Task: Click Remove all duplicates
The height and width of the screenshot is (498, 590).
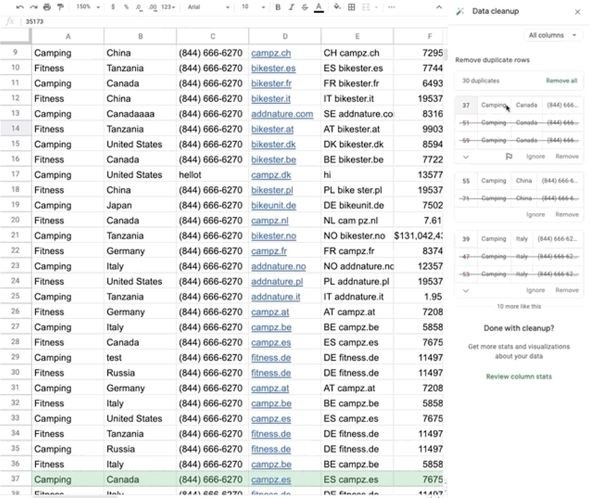Action: (x=561, y=81)
